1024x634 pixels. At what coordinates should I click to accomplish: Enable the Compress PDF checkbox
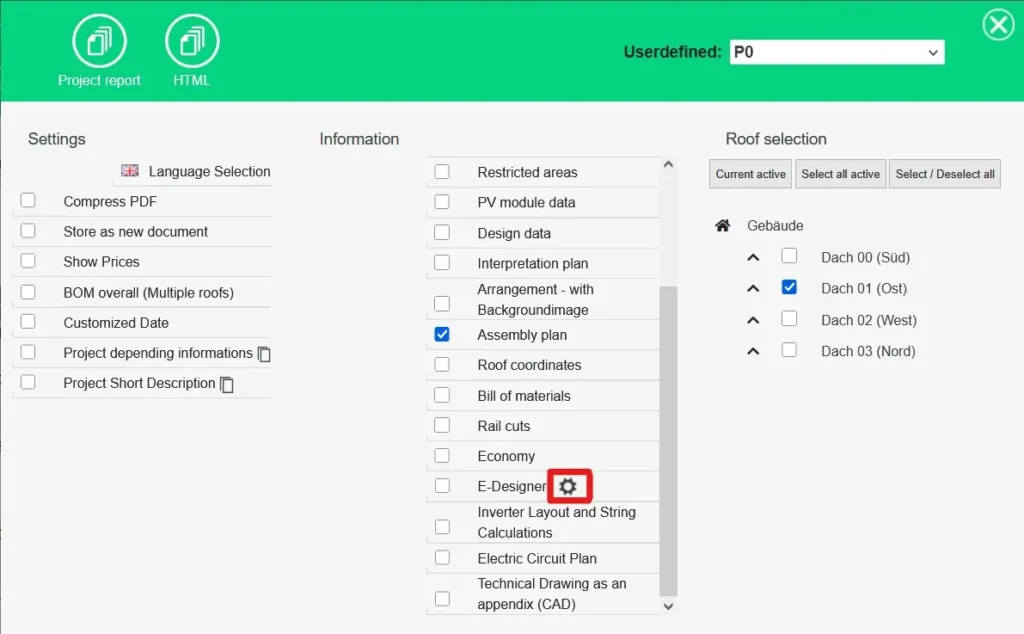pos(28,201)
